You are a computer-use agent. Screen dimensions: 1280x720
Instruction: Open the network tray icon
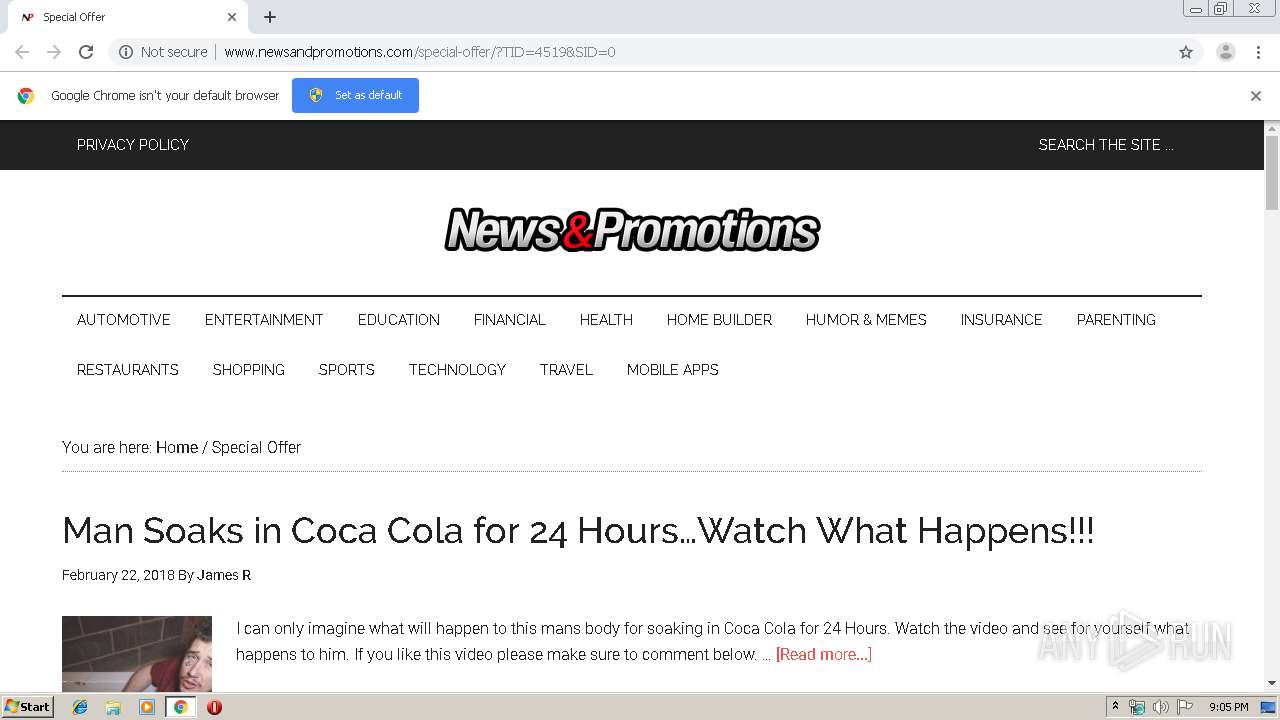(1137, 707)
